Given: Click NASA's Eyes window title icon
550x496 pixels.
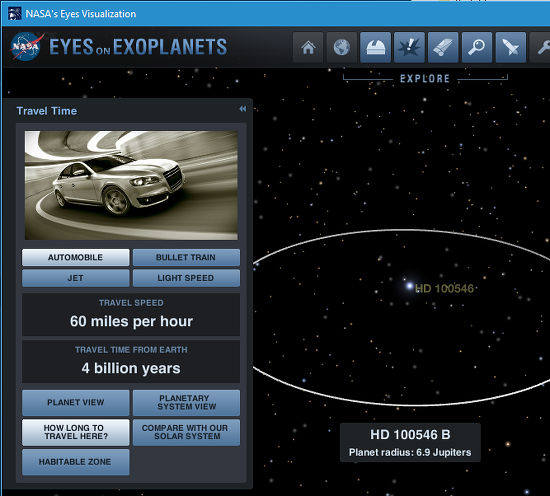Looking at the screenshot, I should [x=14, y=14].
